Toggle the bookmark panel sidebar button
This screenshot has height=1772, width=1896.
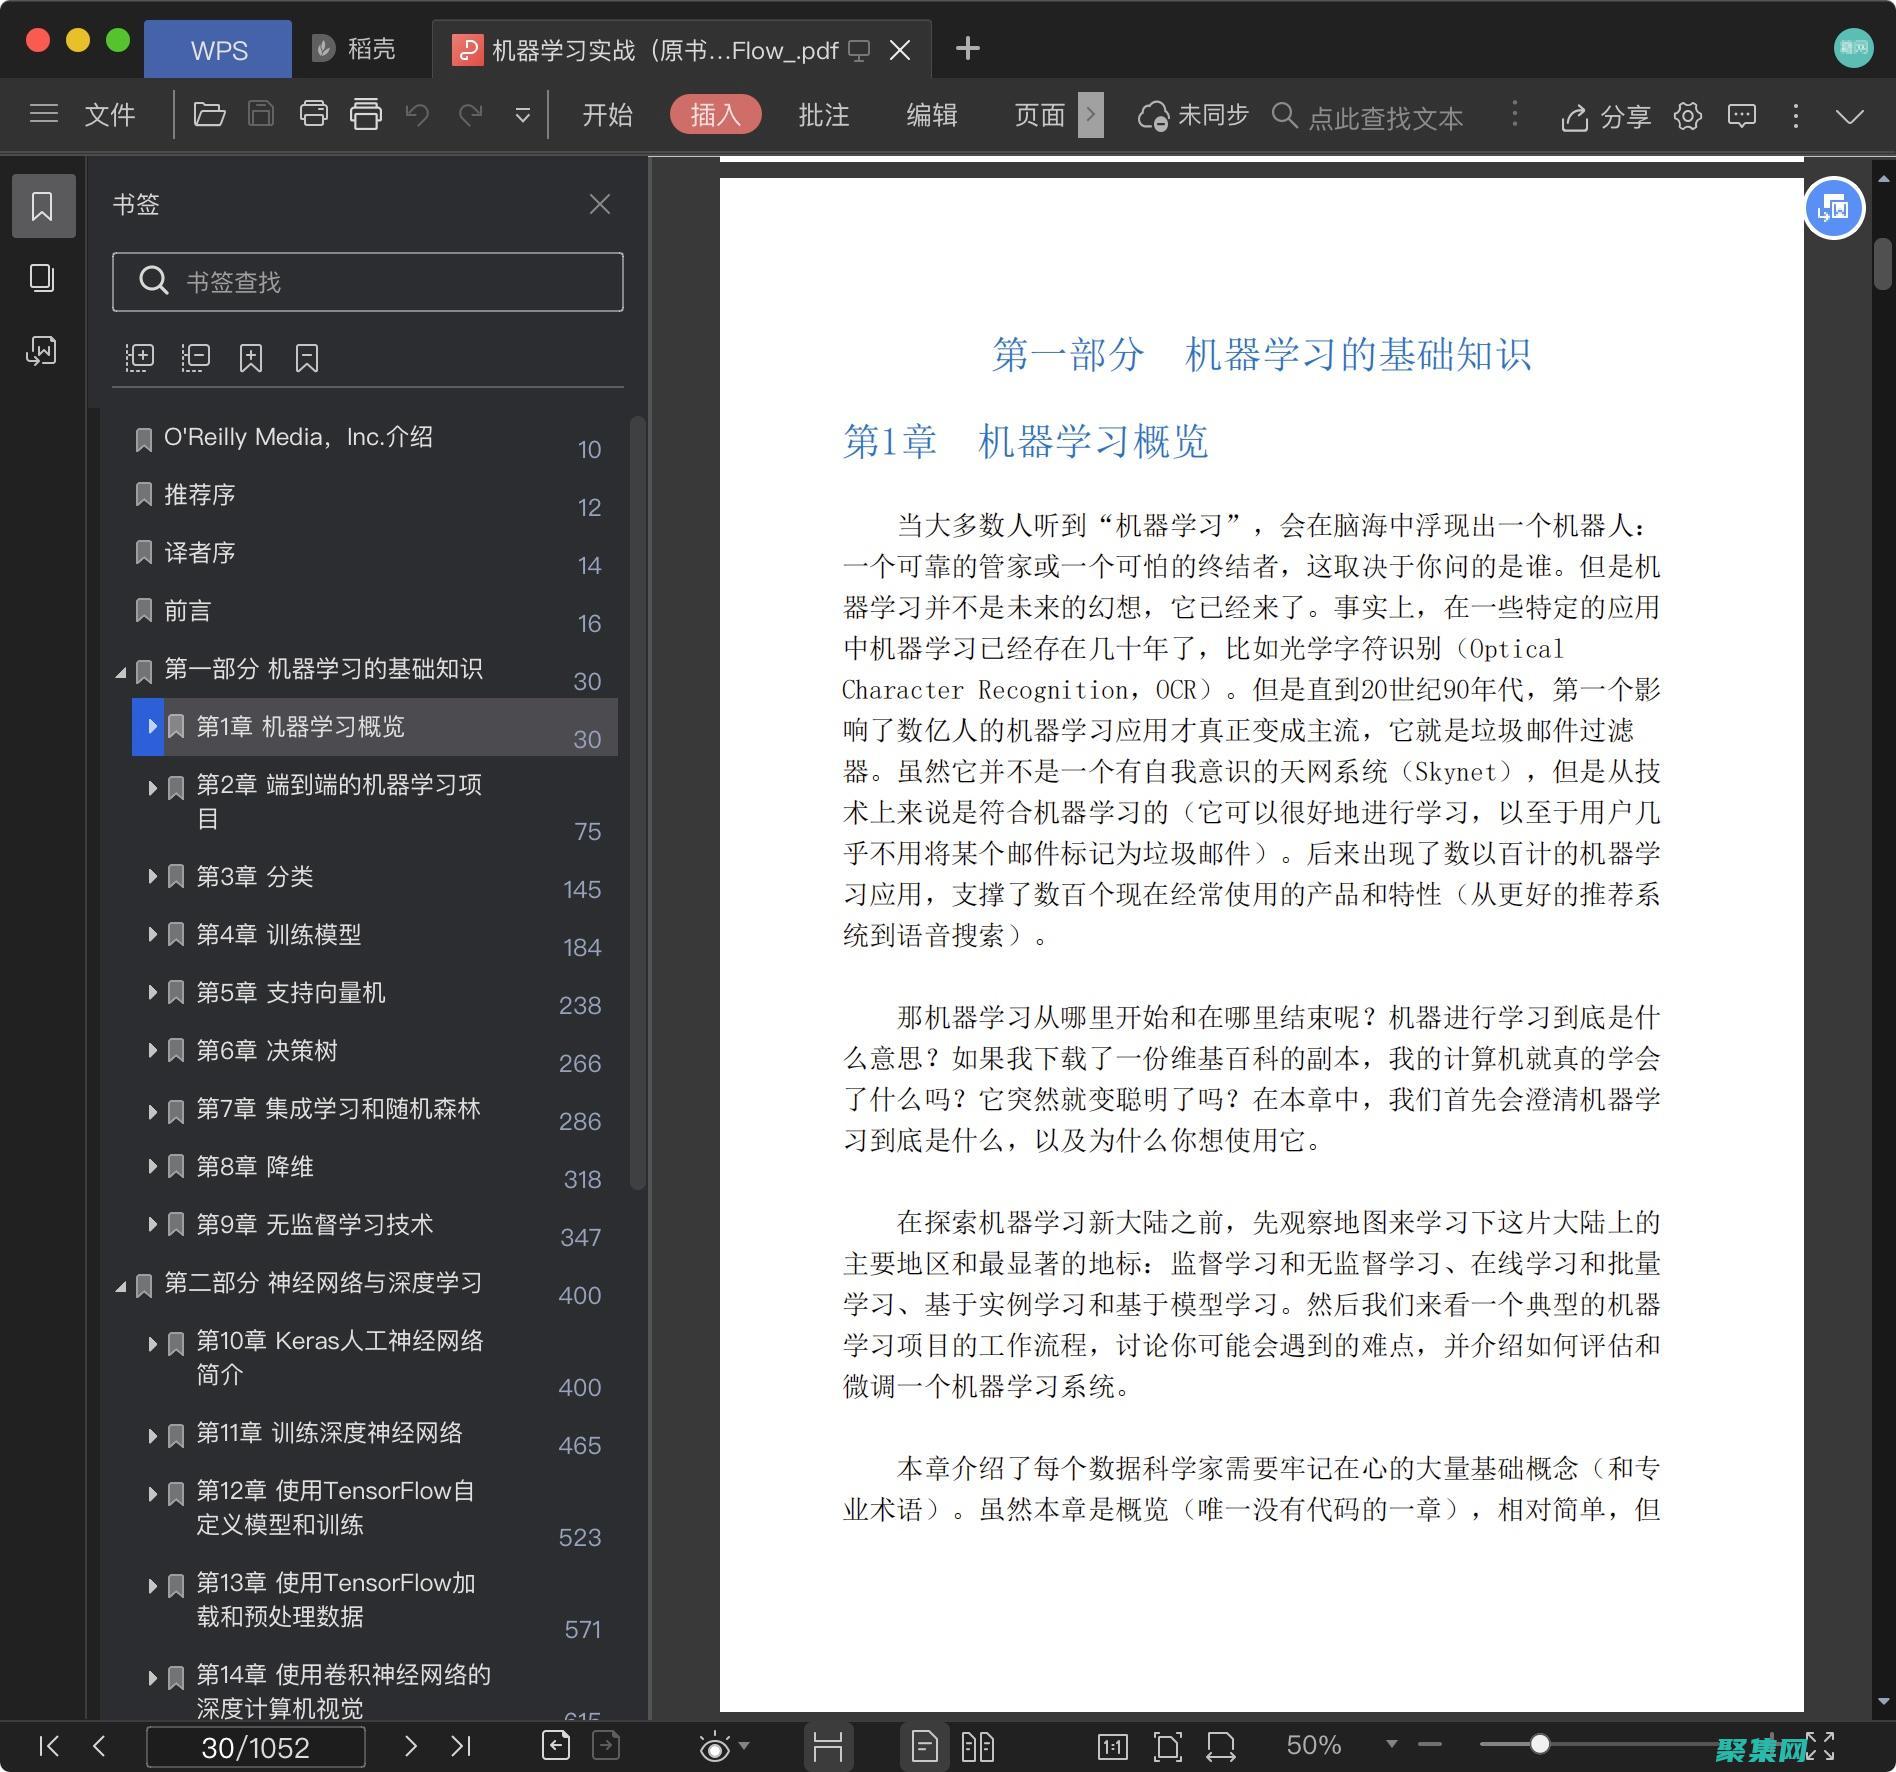42,206
